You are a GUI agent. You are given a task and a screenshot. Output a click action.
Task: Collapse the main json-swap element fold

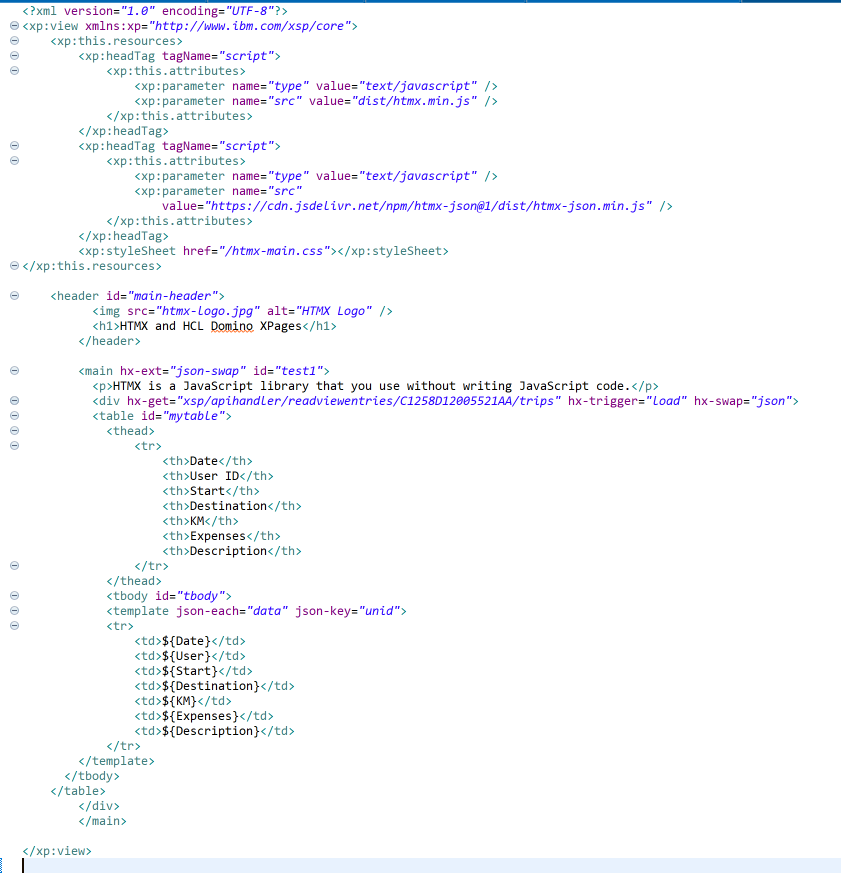[13, 371]
